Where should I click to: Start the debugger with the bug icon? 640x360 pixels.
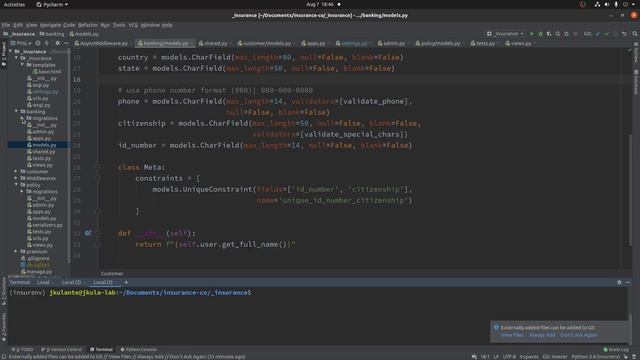(x=540, y=34)
